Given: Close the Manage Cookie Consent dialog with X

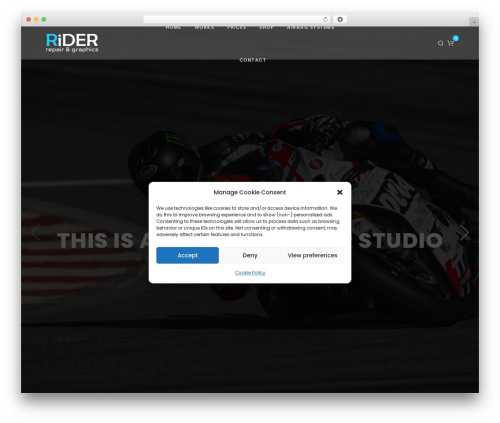Looking at the screenshot, I should 340,192.
